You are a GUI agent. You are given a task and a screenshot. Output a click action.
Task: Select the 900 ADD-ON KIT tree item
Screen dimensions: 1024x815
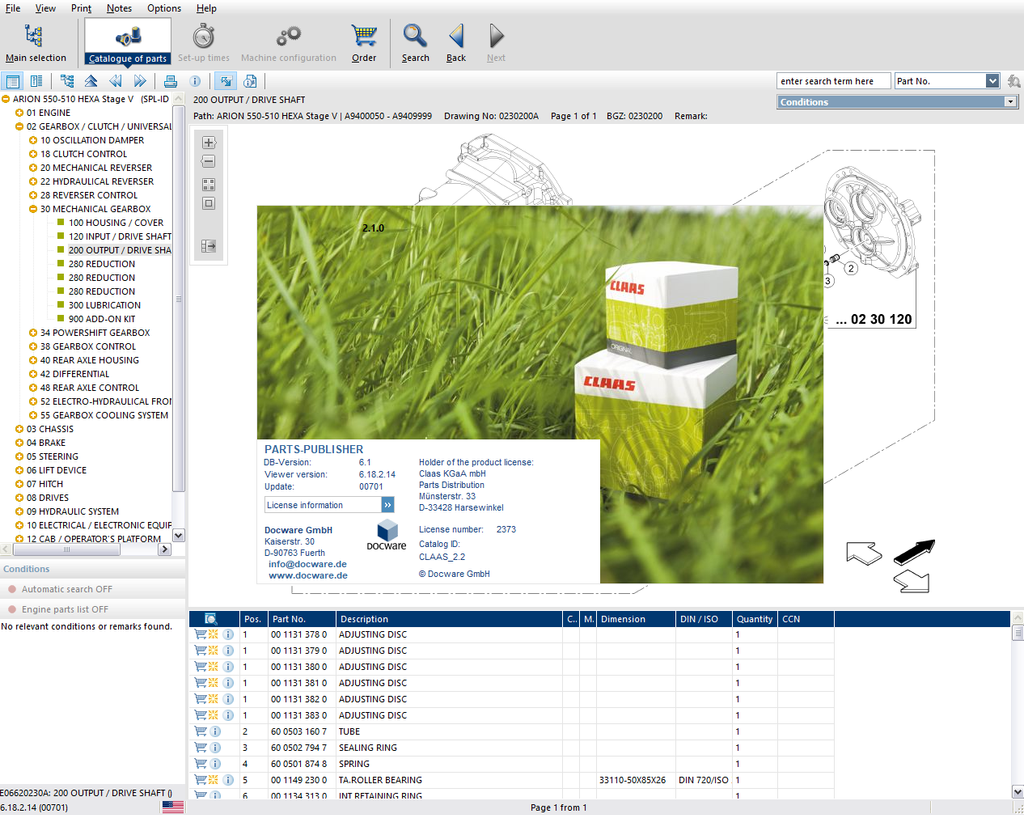click(101, 319)
